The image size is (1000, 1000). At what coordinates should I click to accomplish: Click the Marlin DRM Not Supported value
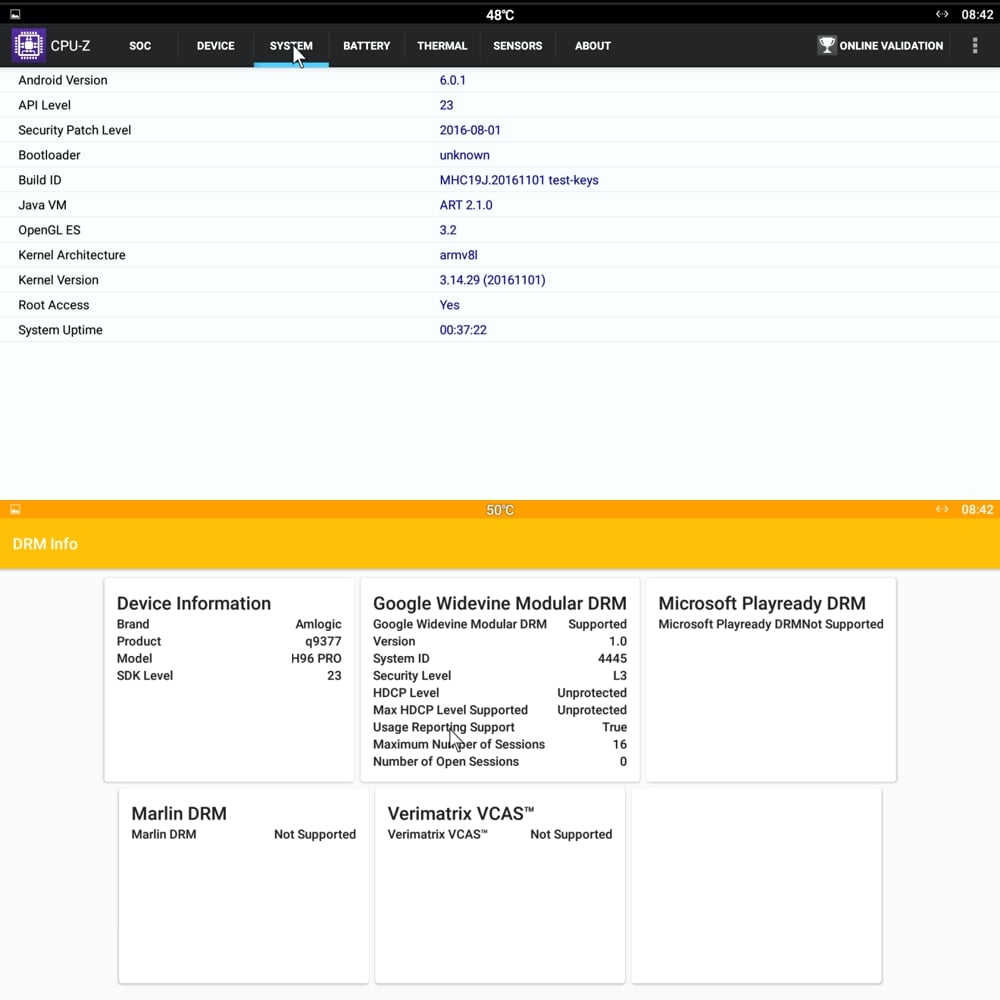point(314,835)
